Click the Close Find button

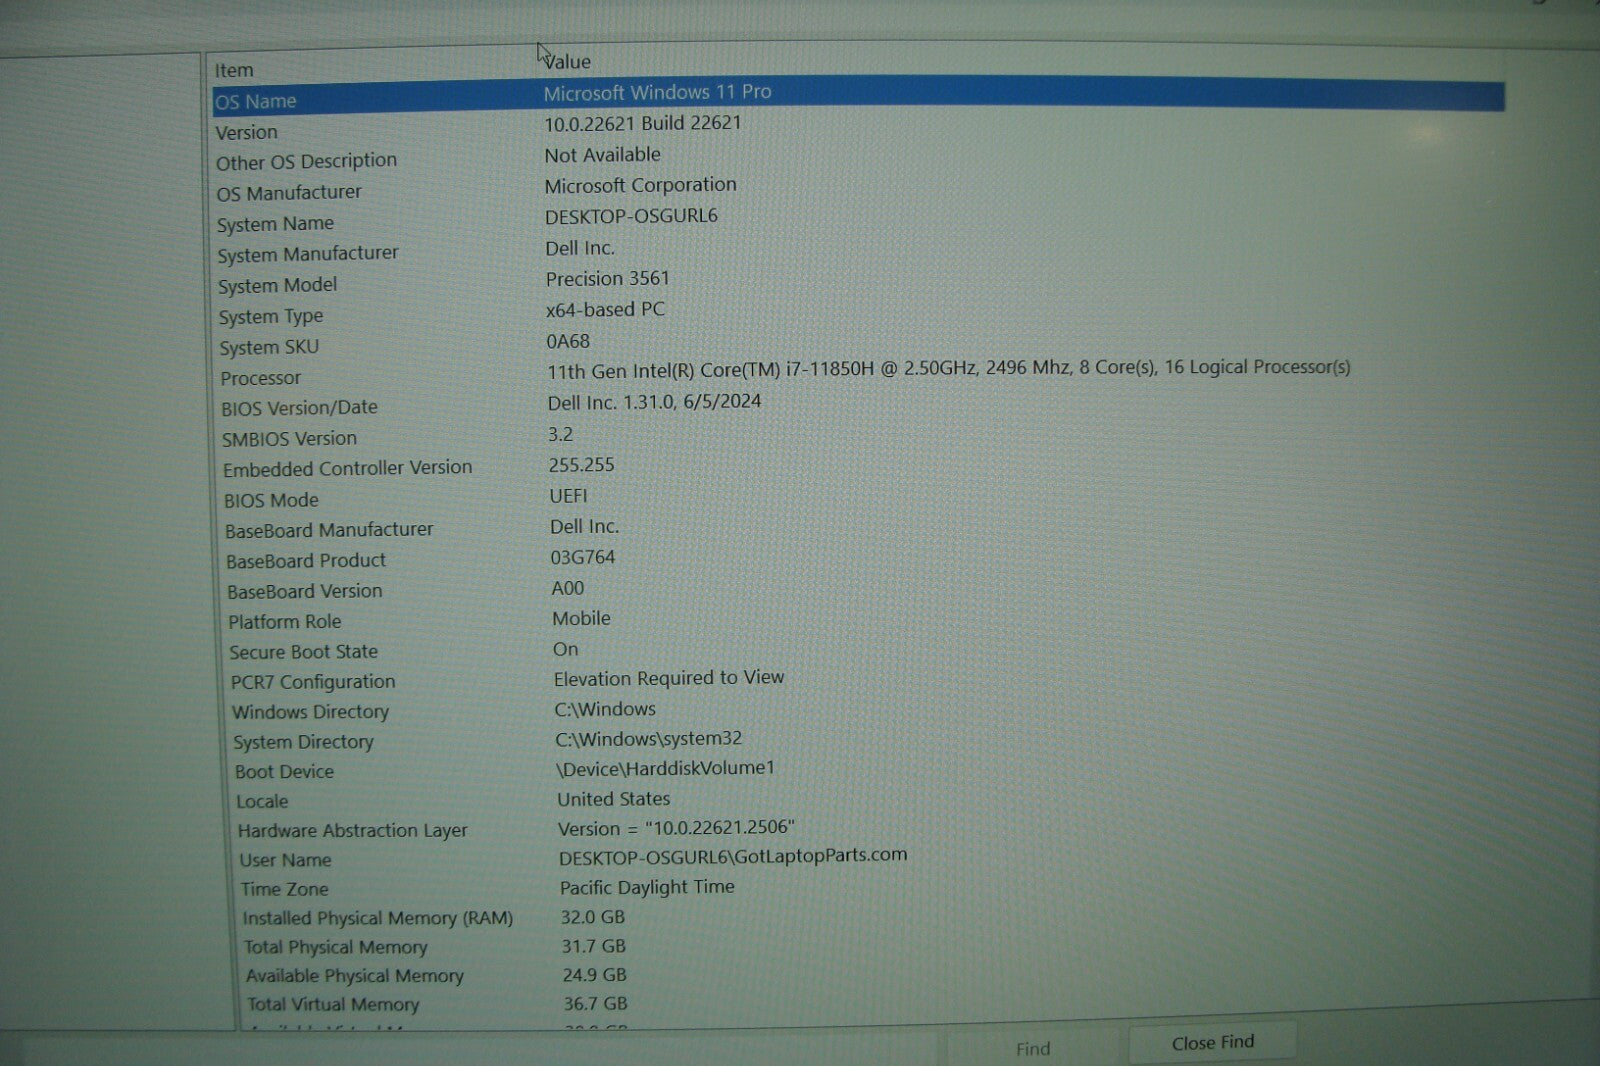point(1212,1042)
